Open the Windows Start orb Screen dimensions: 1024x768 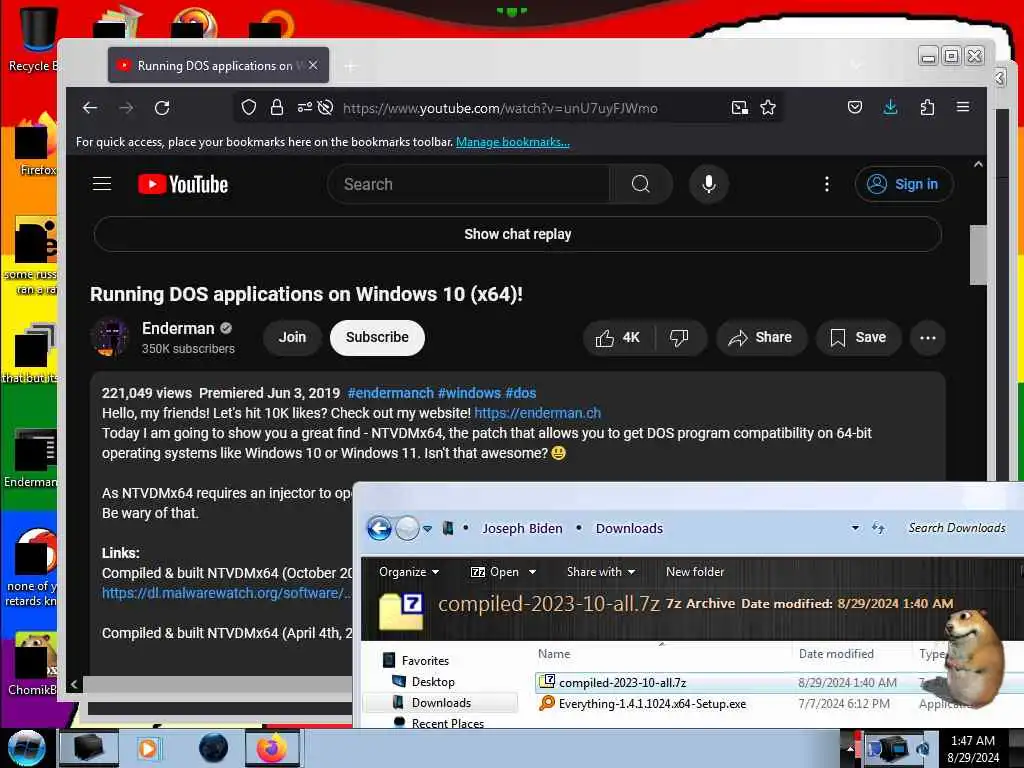27,748
